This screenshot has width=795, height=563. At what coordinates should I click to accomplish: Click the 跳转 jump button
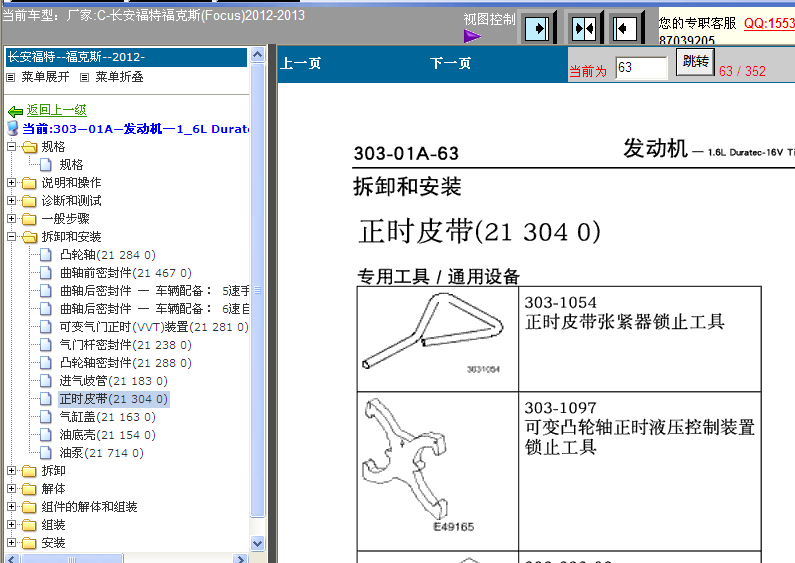[x=695, y=62]
